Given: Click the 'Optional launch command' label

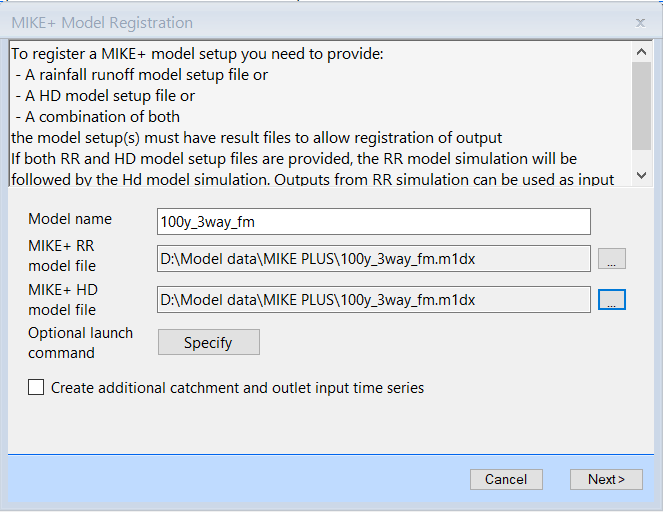Looking at the screenshot, I should pos(80,343).
